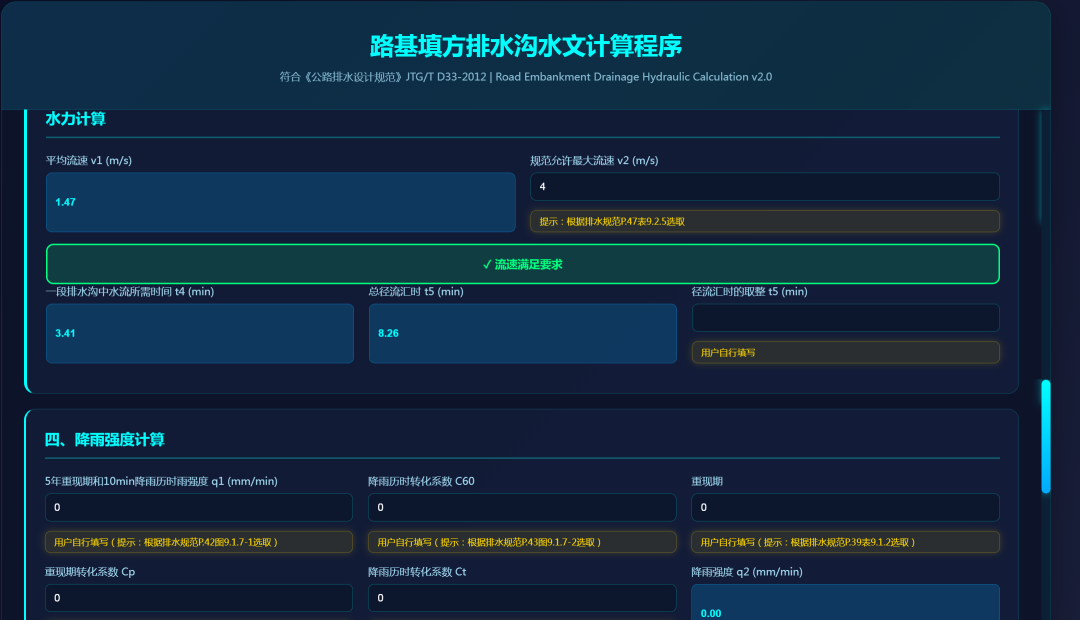Click the 规范允许最大流速 v2 input field
The height and width of the screenshot is (620, 1080).
click(764, 187)
